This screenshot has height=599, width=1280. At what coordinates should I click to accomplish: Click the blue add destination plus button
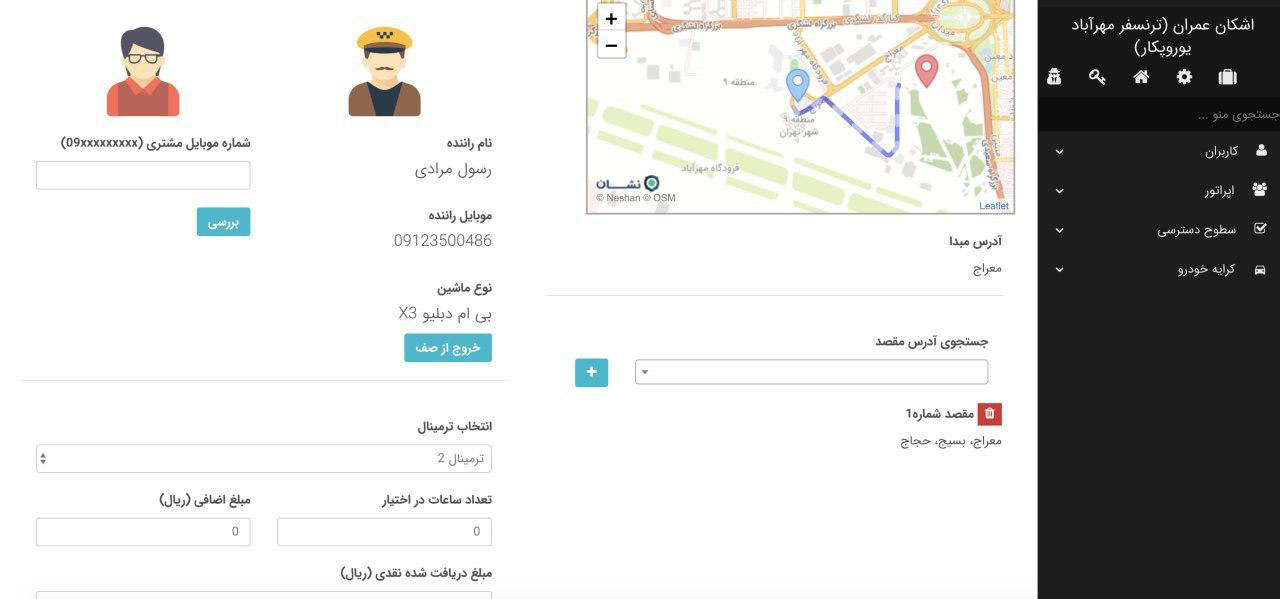click(591, 372)
